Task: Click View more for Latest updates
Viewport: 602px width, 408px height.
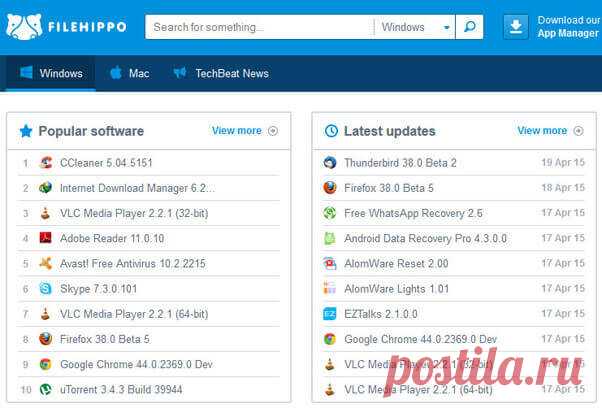Action: [542, 131]
